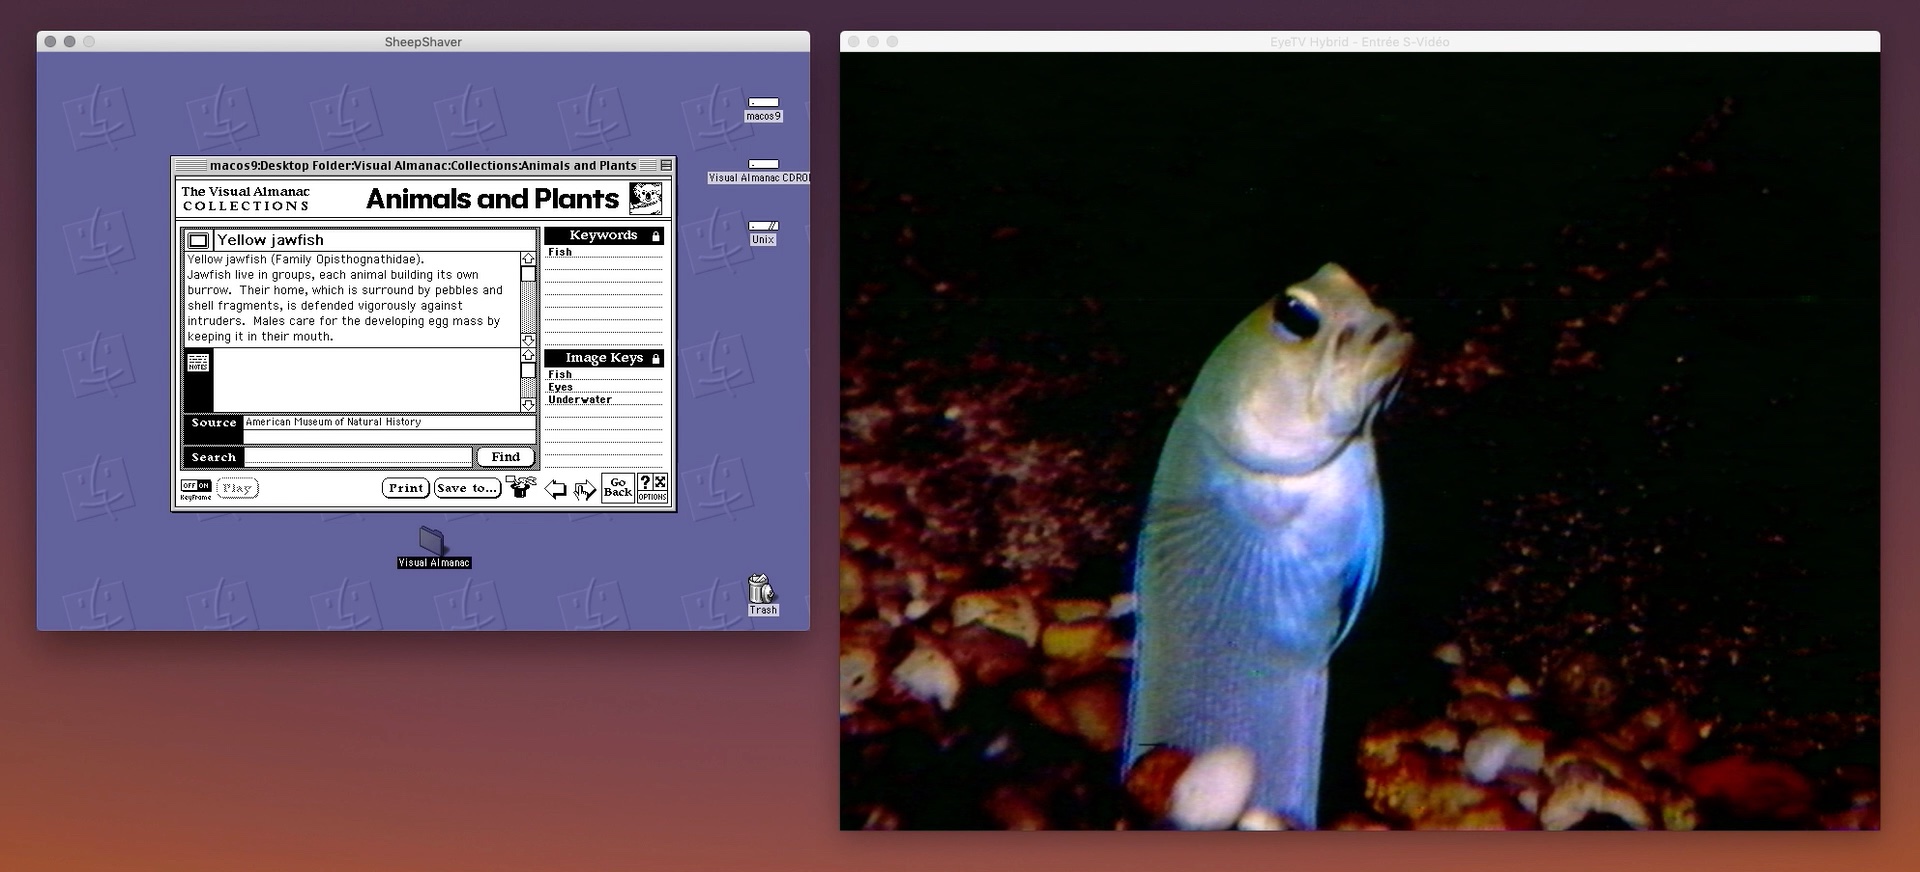Click the Keywords padlock icon
1920x872 pixels.
click(656, 236)
